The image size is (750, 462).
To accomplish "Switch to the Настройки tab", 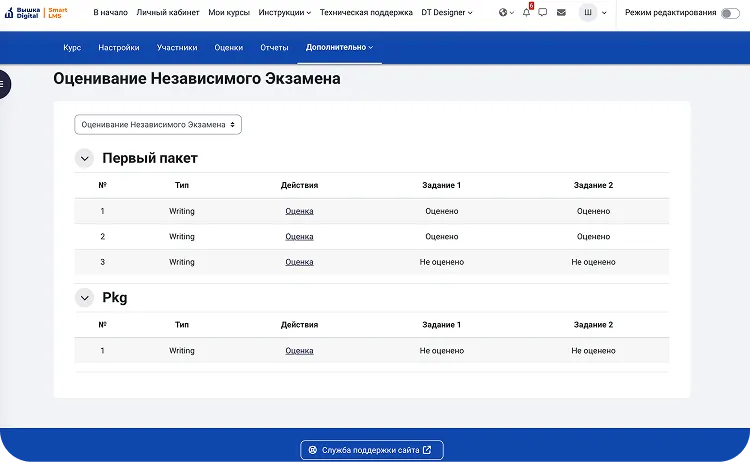I will (x=119, y=47).
